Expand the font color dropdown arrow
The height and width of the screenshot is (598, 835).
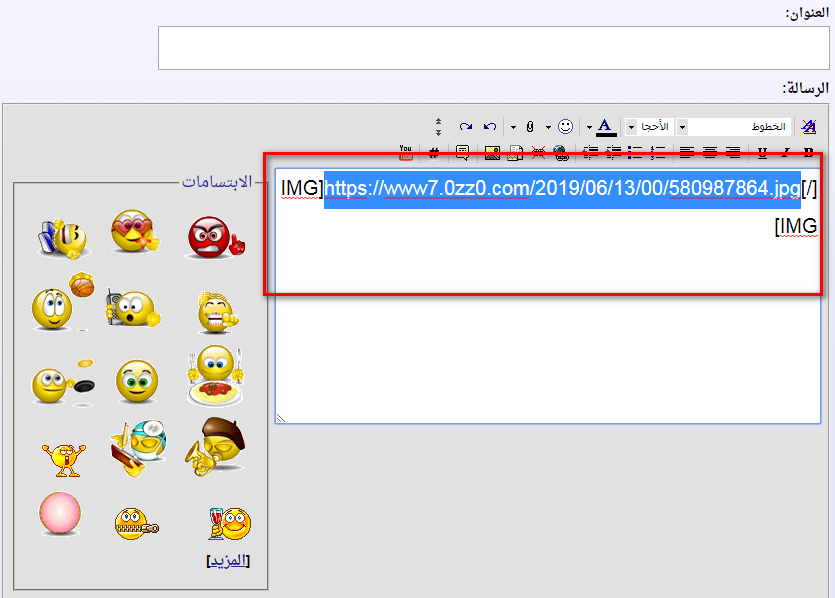point(589,127)
